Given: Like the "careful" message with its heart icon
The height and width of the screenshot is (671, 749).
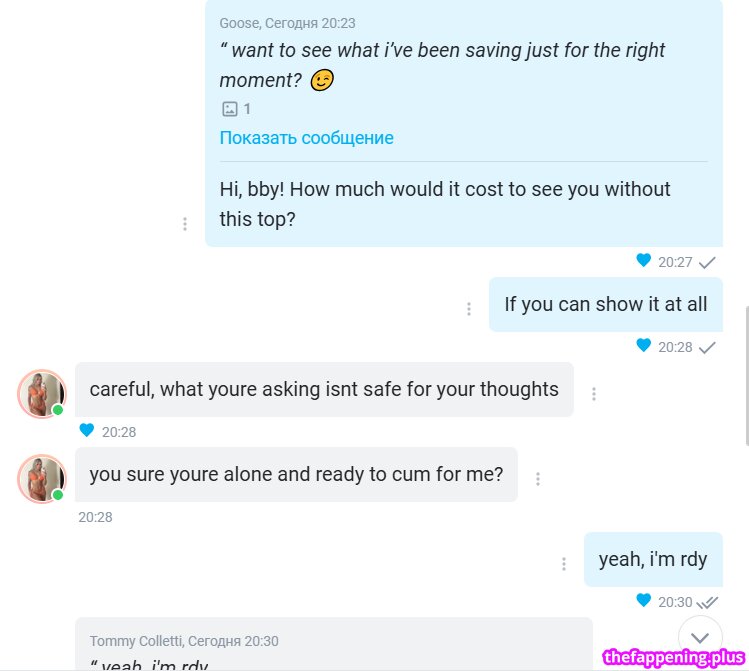Looking at the screenshot, I should click(x=86, y=431).
